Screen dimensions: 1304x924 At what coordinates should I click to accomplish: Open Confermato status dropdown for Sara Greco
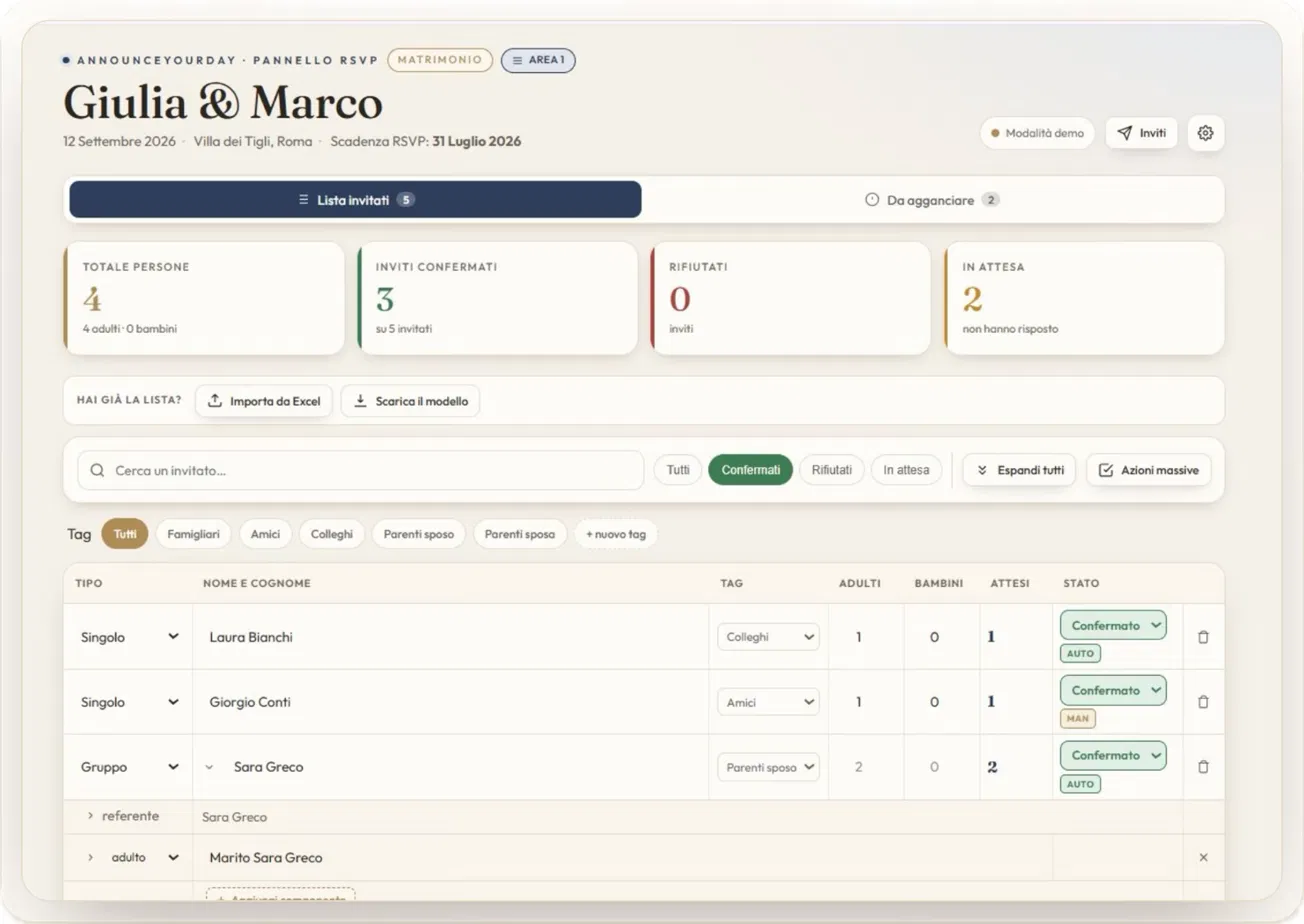(x=1113, y=755)
